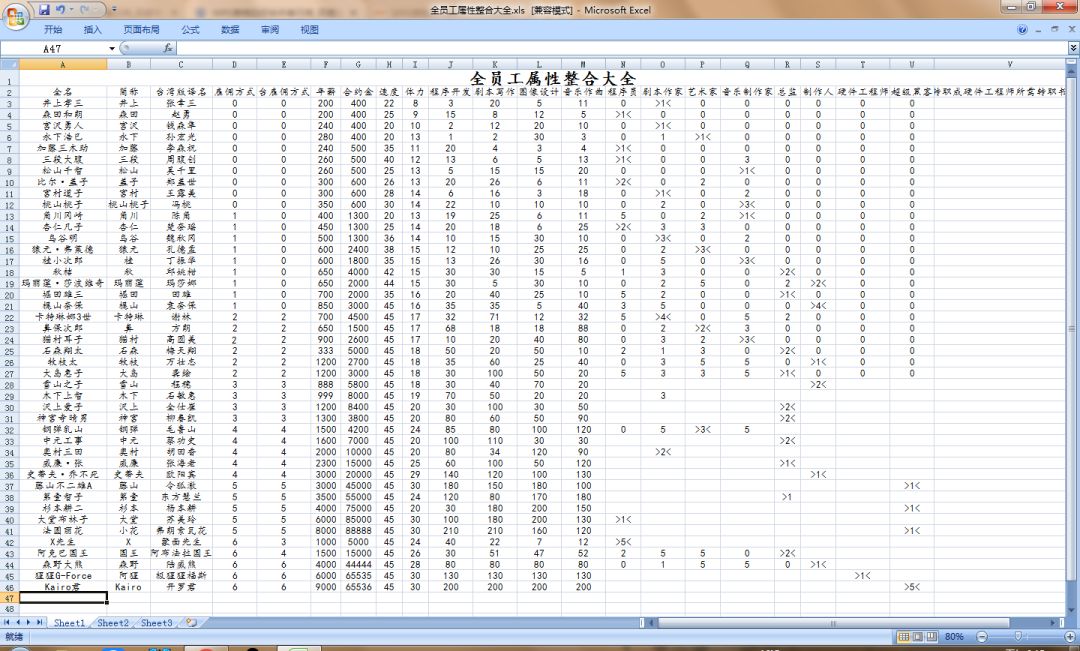
Task: Select the 简称 header cell
Action: (128, 91)
